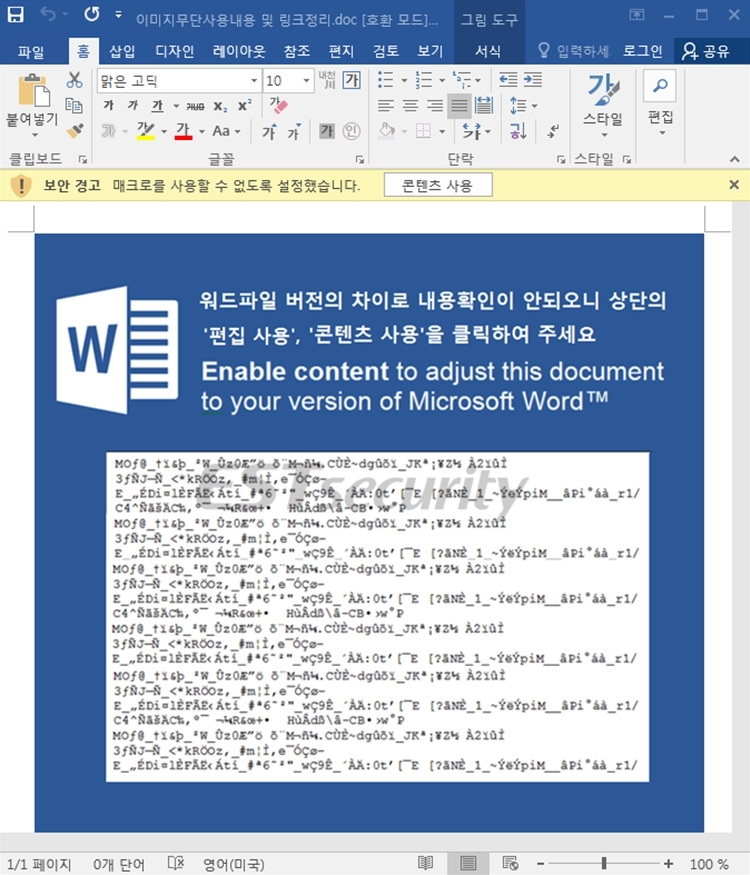Dismiss the security warning bar

pos(734,184)
